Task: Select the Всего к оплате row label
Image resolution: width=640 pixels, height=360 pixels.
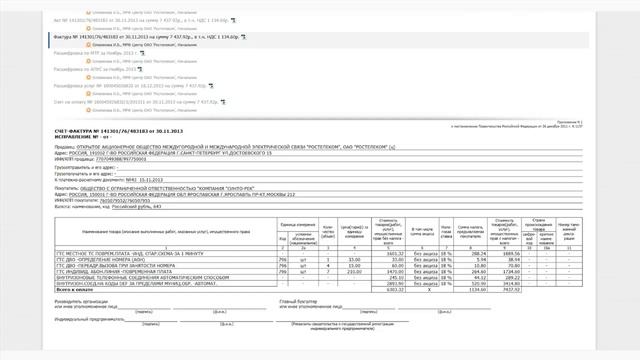Action: [74, 289]
